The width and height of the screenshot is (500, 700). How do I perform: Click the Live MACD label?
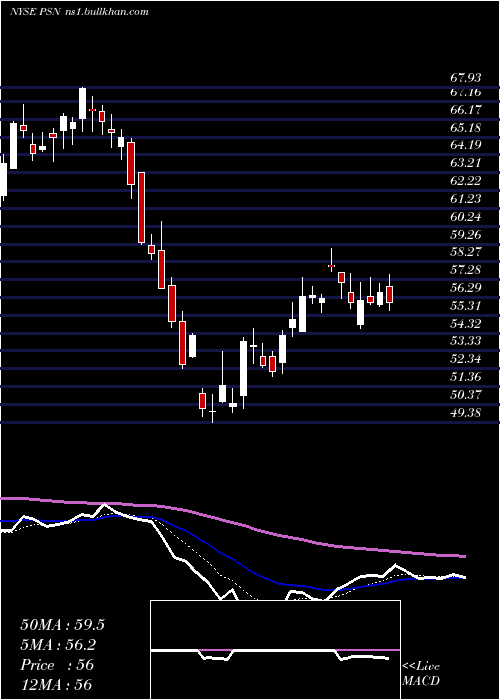click(x=421, y=674)
